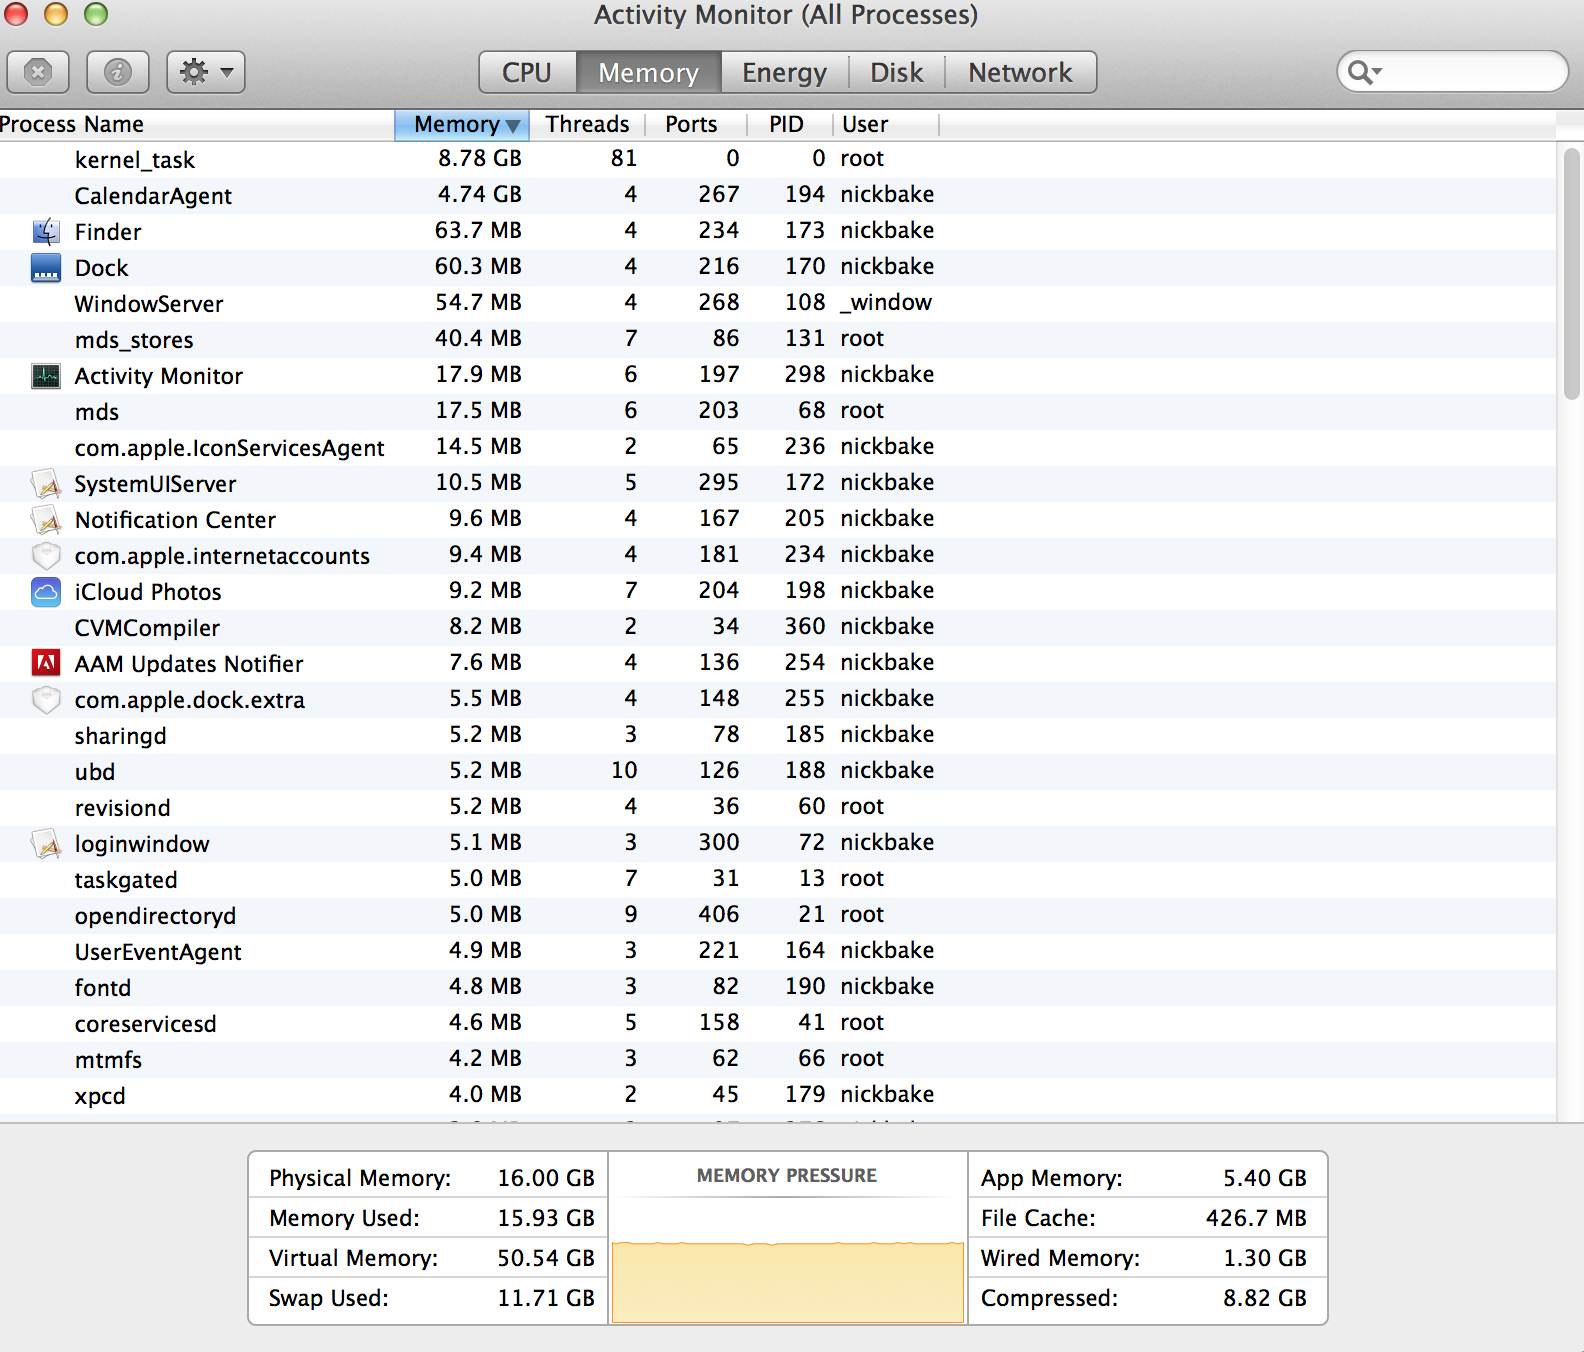Switch to the Network tab
1584x1352 pixels.
[1020, 72]
